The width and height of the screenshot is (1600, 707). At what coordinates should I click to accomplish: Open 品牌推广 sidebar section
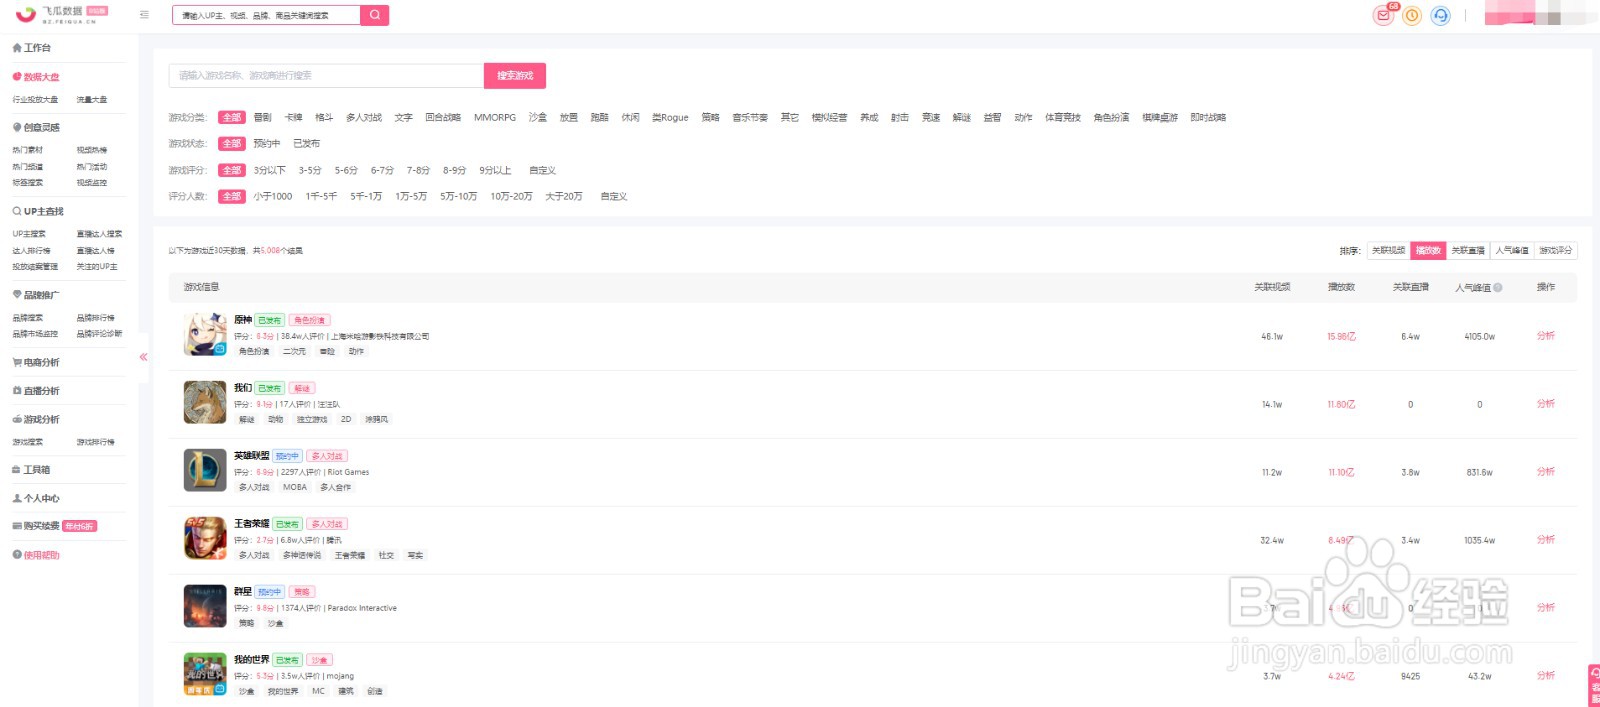click(x=36, y=295)
